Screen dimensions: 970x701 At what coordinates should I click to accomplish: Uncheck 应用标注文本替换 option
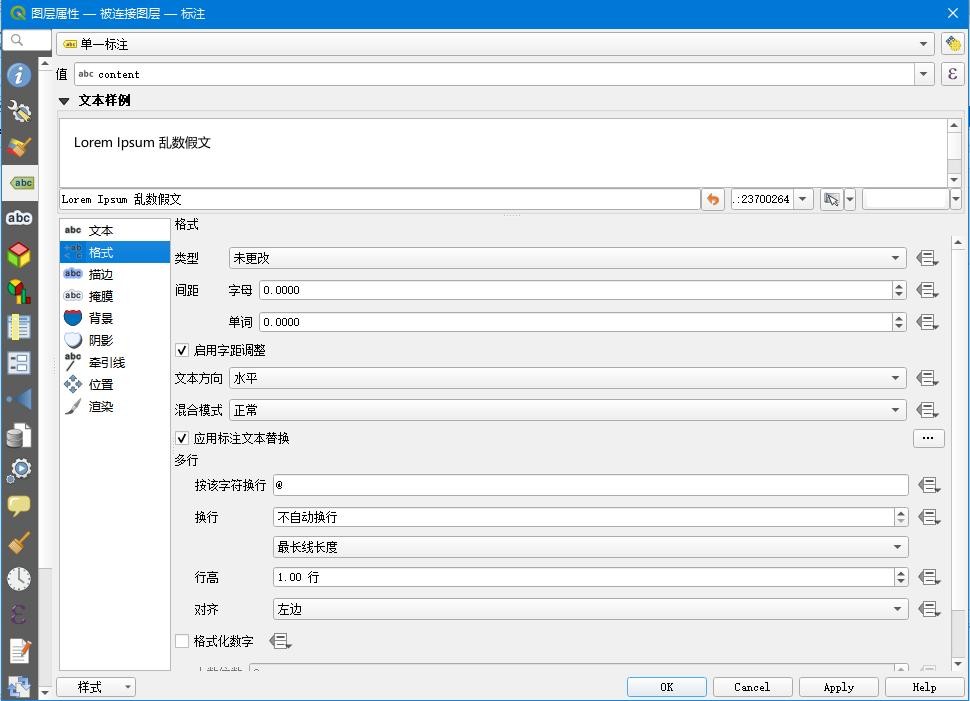tap(182, 438)
